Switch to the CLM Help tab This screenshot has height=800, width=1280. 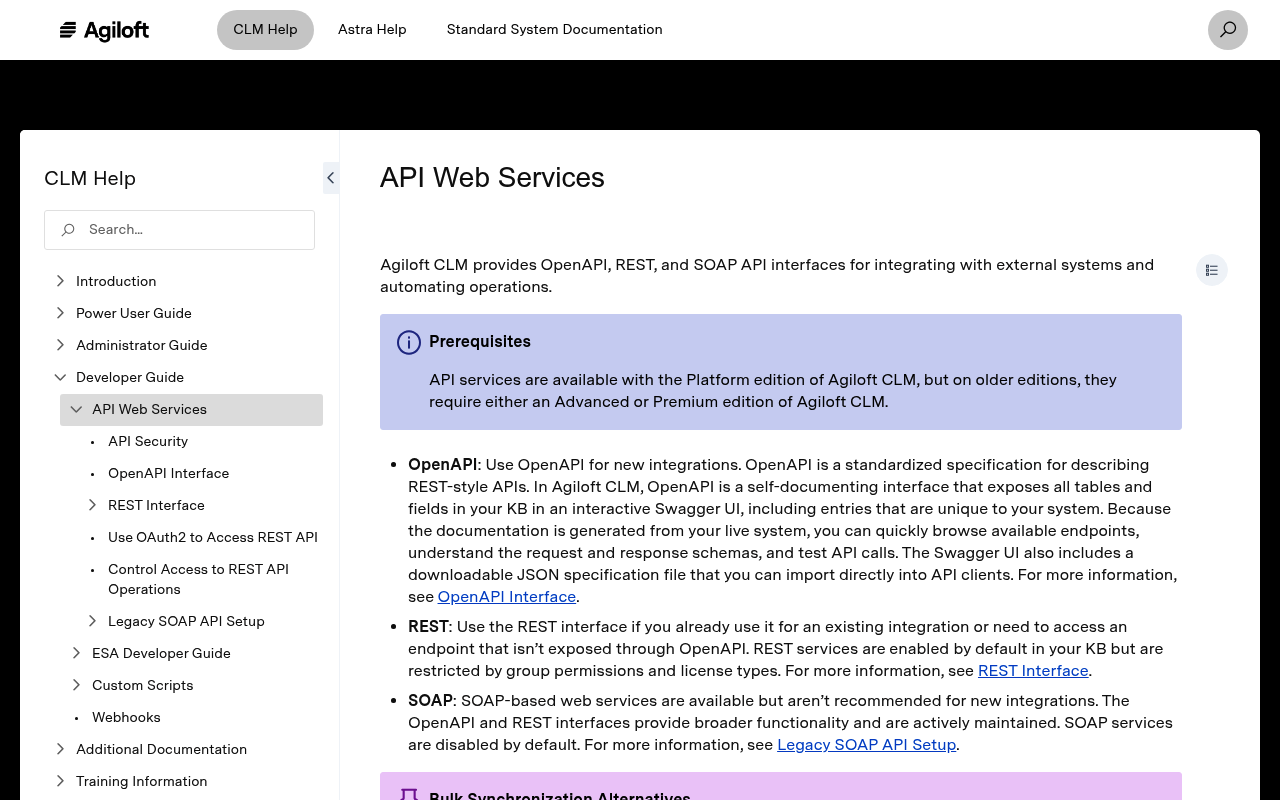[x=265, y=30]
